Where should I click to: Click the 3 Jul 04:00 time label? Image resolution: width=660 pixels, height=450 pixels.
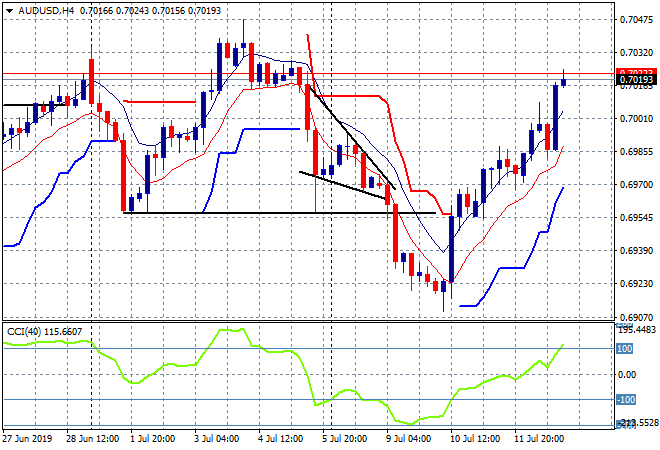[216, 439]
